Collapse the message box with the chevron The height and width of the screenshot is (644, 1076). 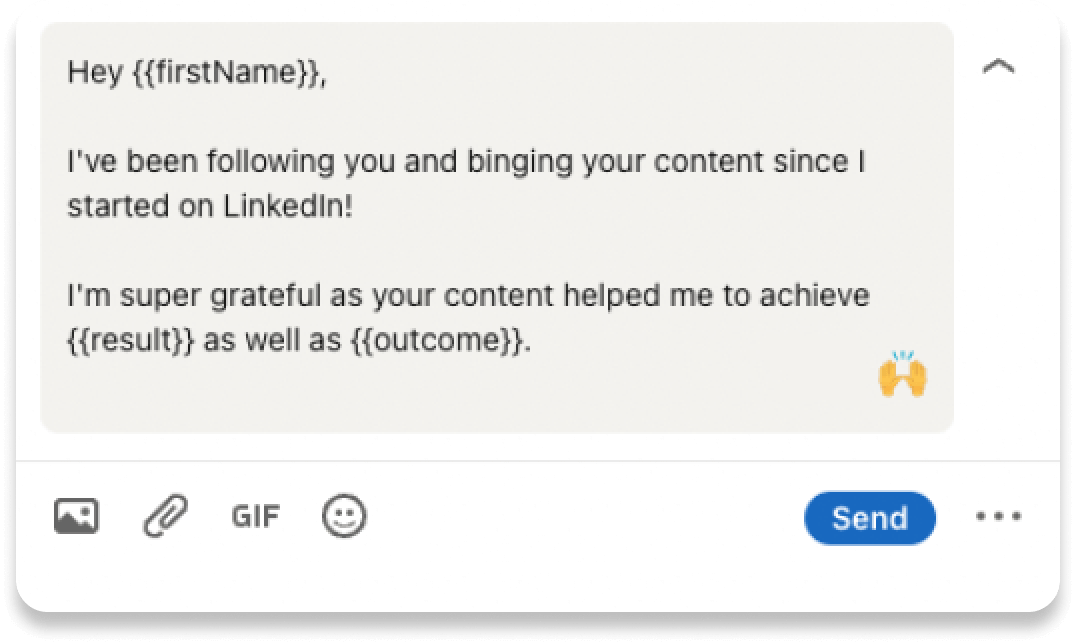click(999, 68)
